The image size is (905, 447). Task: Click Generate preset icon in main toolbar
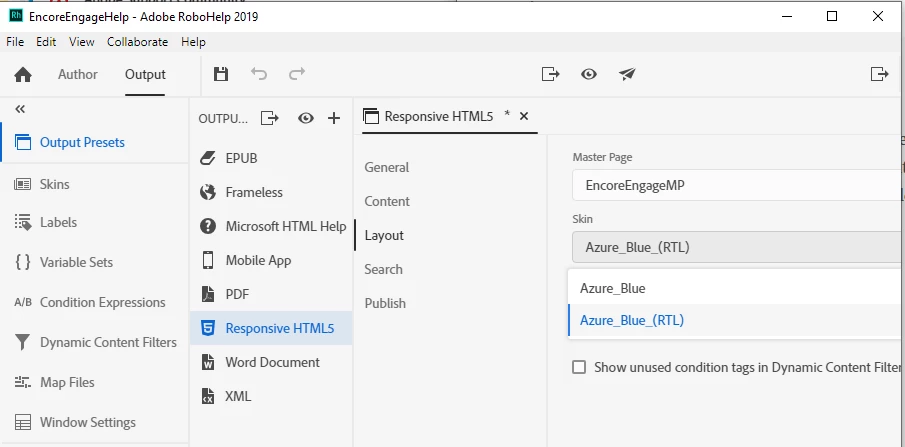click(x=551, y=74)
